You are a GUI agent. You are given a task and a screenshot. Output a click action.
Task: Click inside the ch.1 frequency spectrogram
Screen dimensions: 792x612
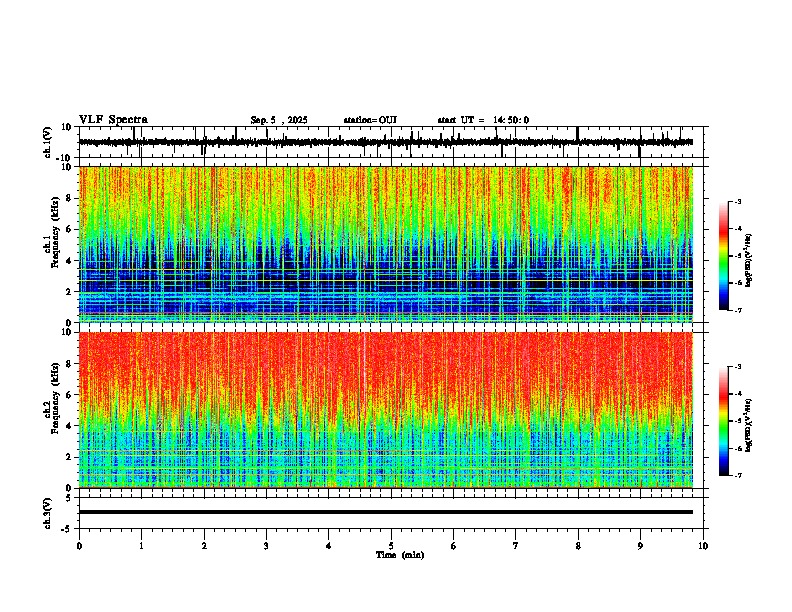click(x=385, y=244)
